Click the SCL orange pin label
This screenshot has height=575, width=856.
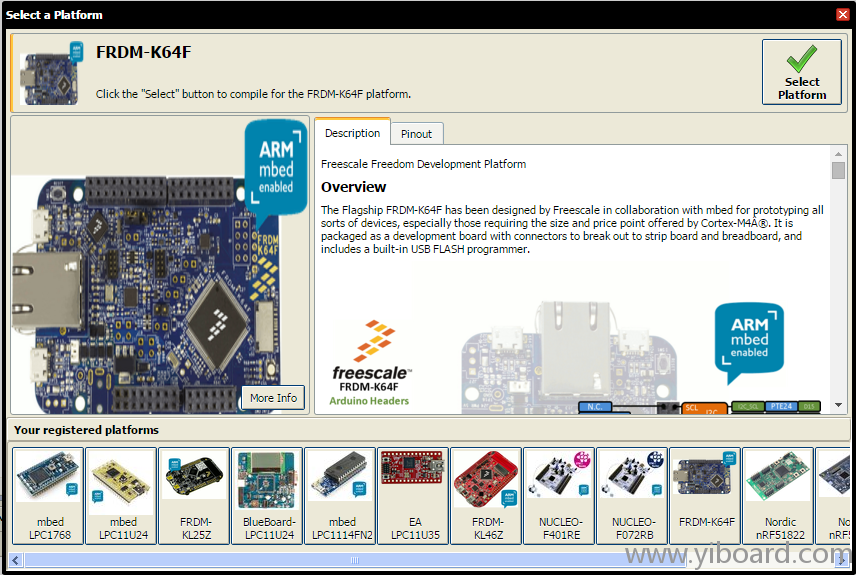[704, 408]
